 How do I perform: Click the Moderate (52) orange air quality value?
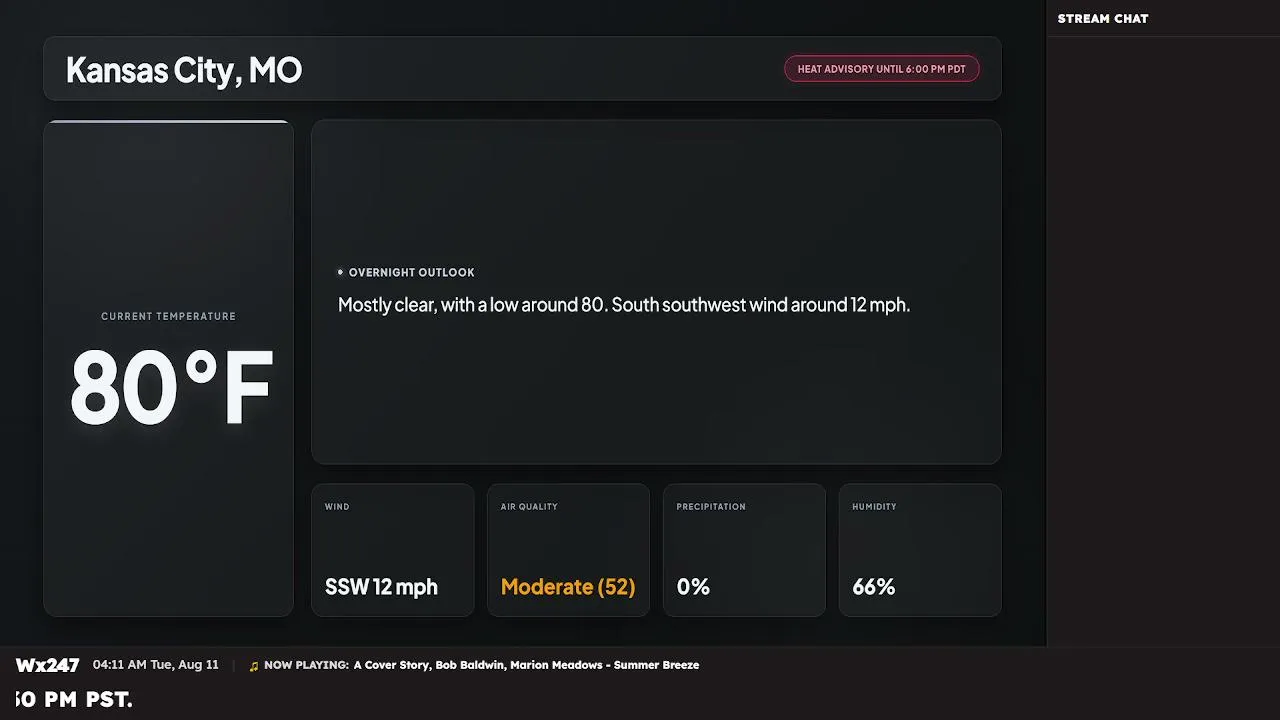coord(568,587)
